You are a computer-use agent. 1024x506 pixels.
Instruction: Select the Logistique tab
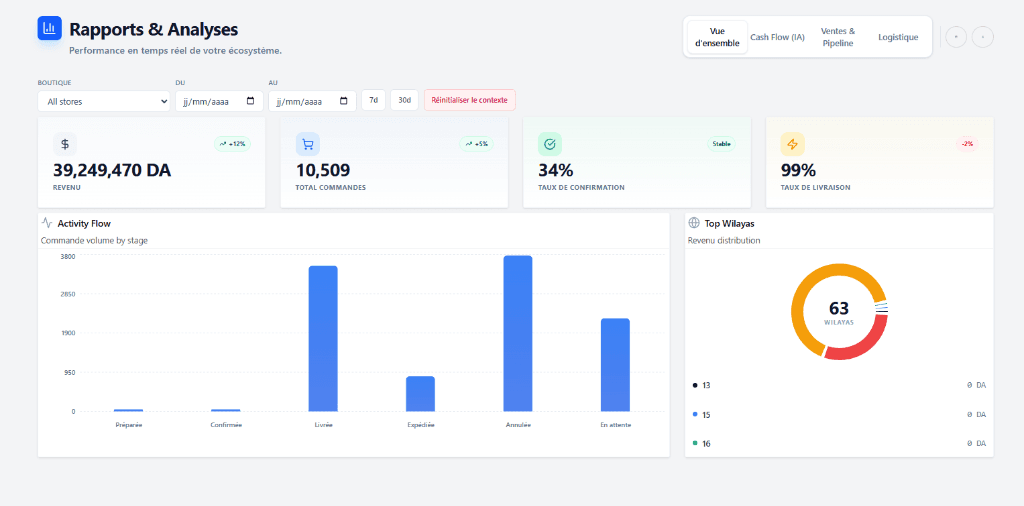pyautogui.click(x=898, y=37)
